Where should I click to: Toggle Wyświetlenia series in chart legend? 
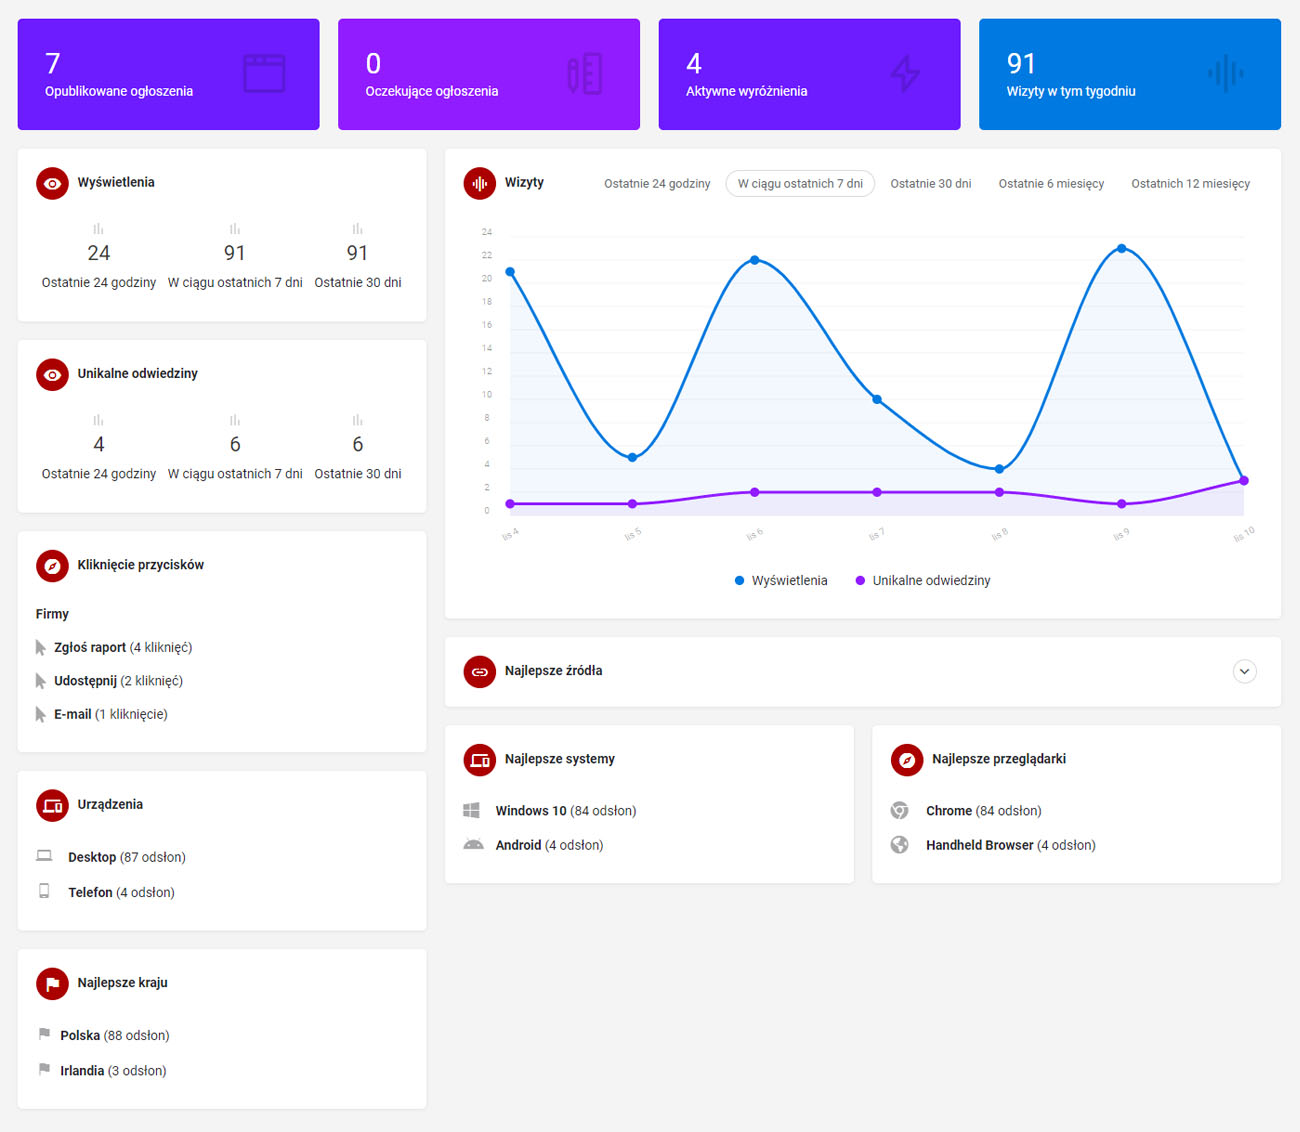tap(781, 581)
